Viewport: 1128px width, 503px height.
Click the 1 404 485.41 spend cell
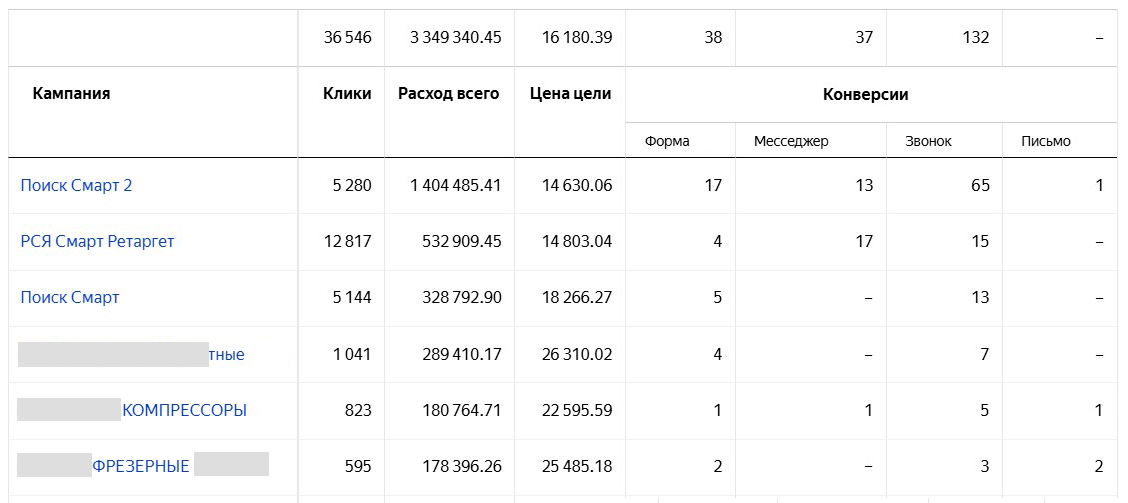pyautogui.click(x=456, y=186)
